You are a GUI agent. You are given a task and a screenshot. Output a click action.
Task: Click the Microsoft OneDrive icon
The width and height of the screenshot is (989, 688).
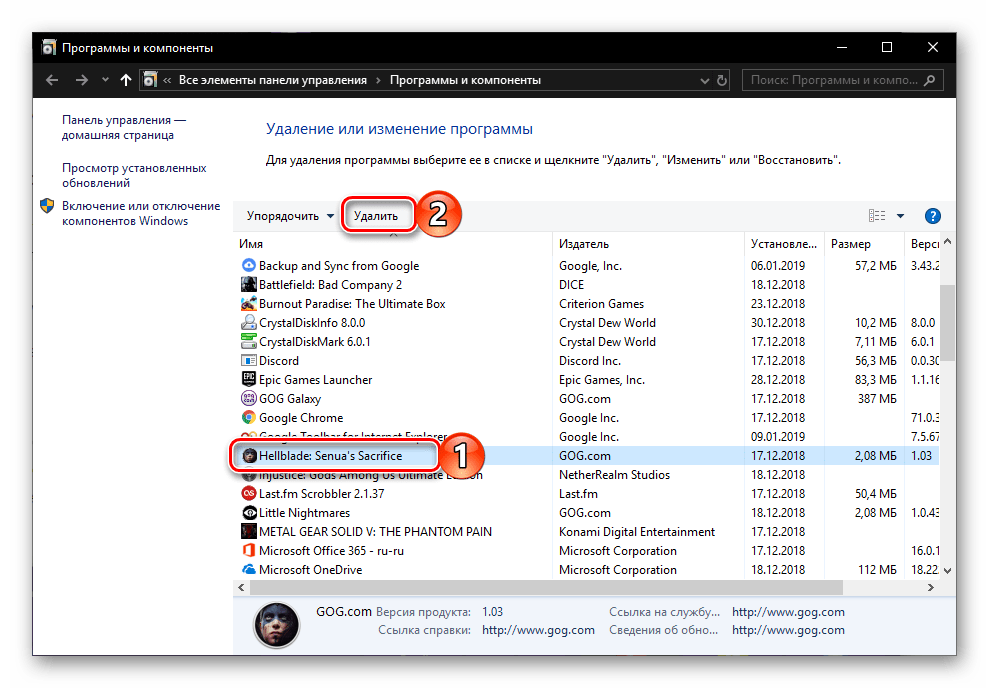tap(249, 569)
